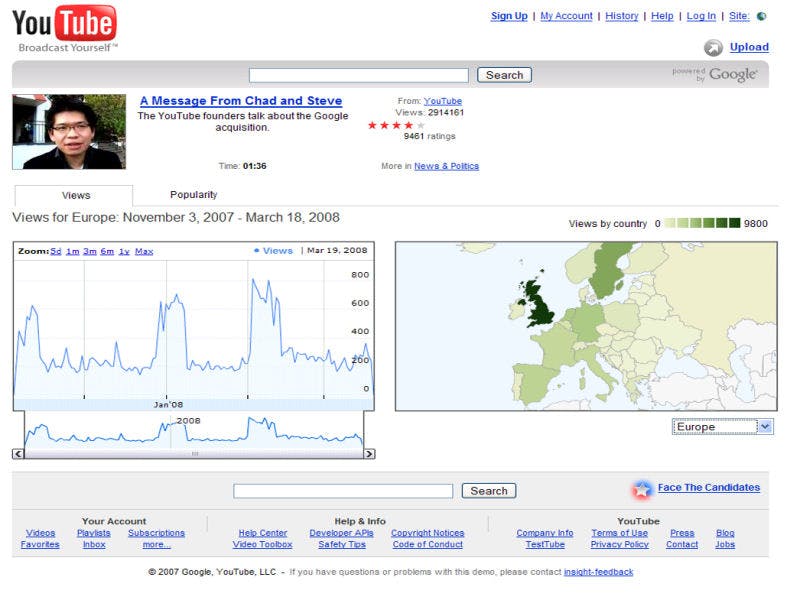Open the Help Center link
The height and width of the screenshot is (600, 800).
(x=263, y=533)
